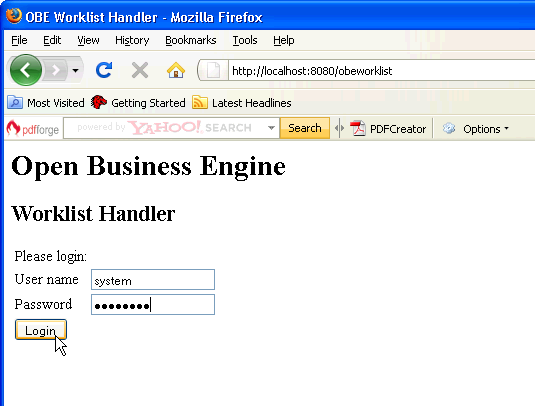Go to the Home page via house icon

tap(176, 70)
